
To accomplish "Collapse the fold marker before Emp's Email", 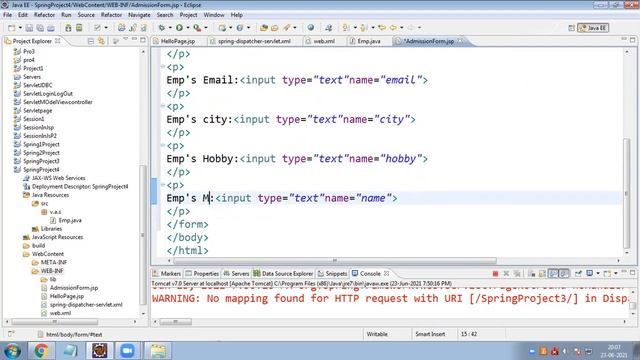I will [x=162, y=67].
